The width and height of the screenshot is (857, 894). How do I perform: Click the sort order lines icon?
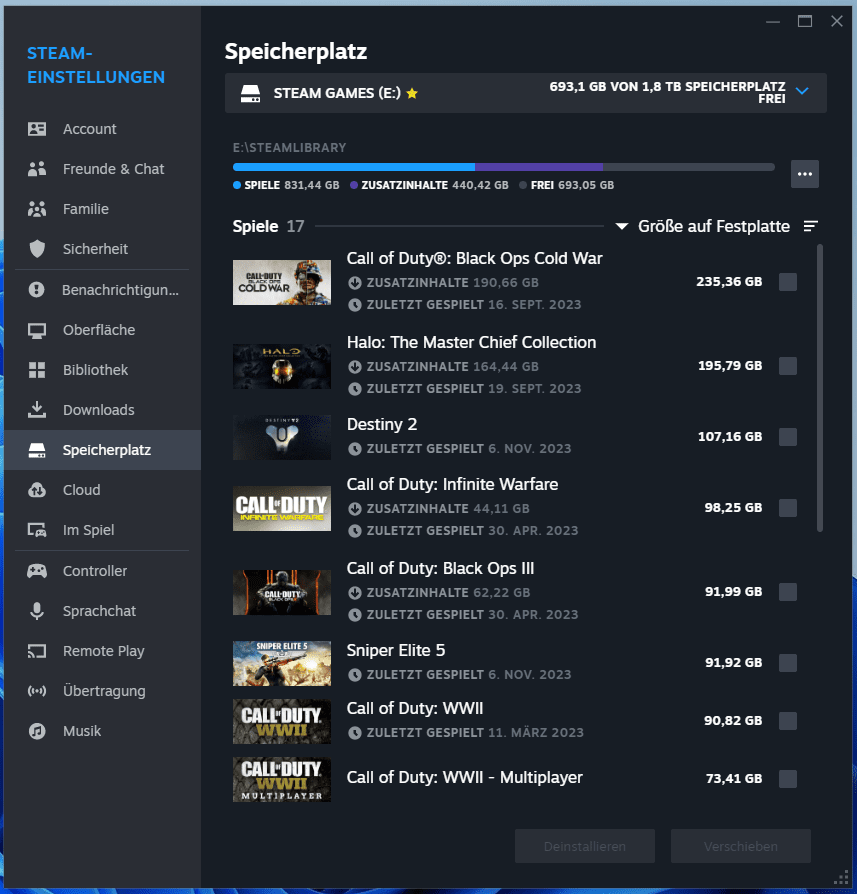point(810,226)
